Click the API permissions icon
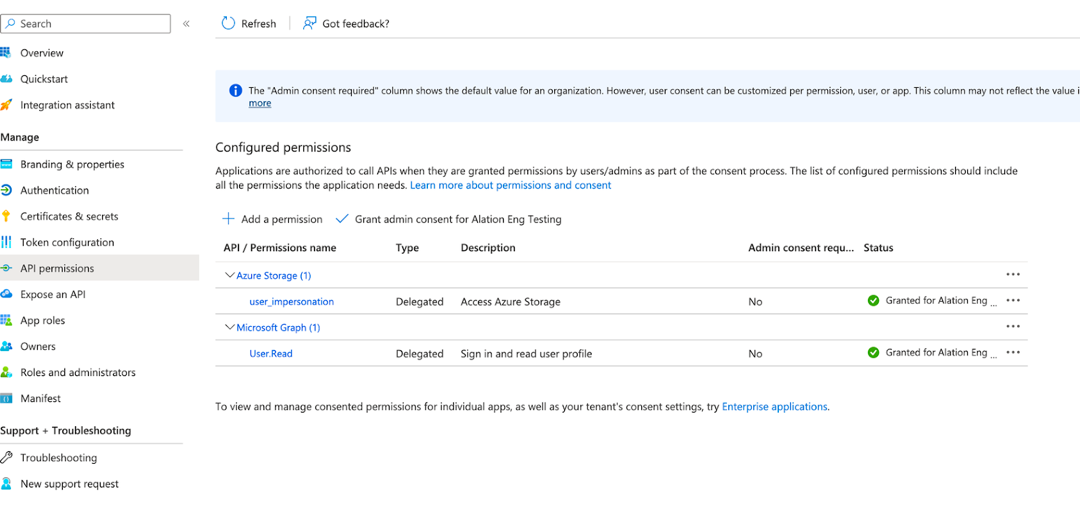 (6, 269)
